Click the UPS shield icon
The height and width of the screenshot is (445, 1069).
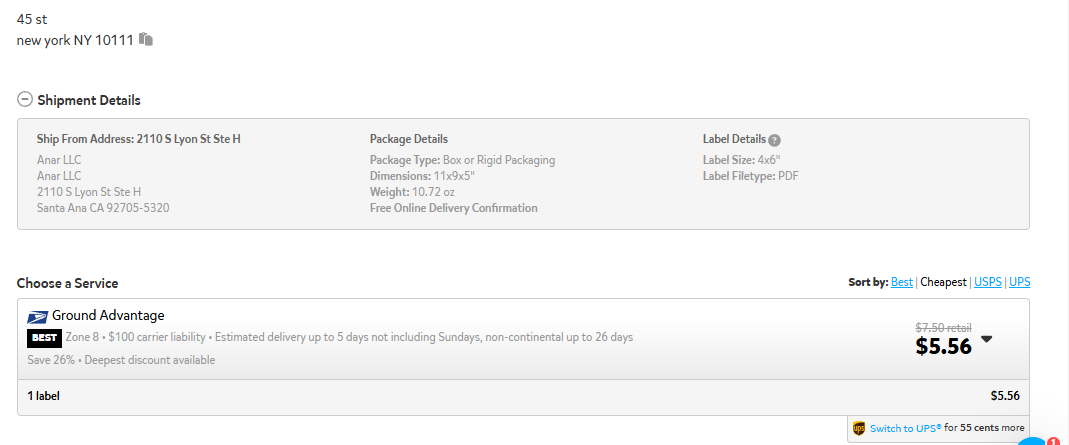(859, 429)
